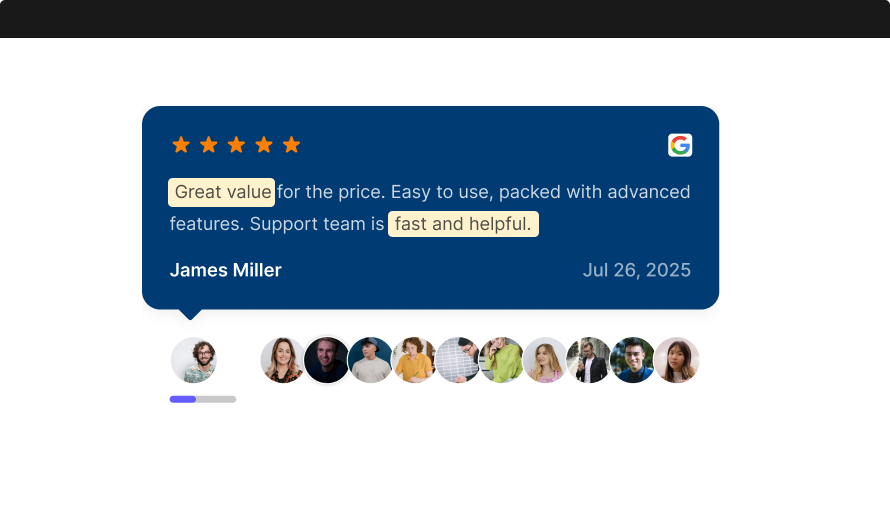
Task: Click the review date Jul 26, 2025
Action: [x=637, y=270]
